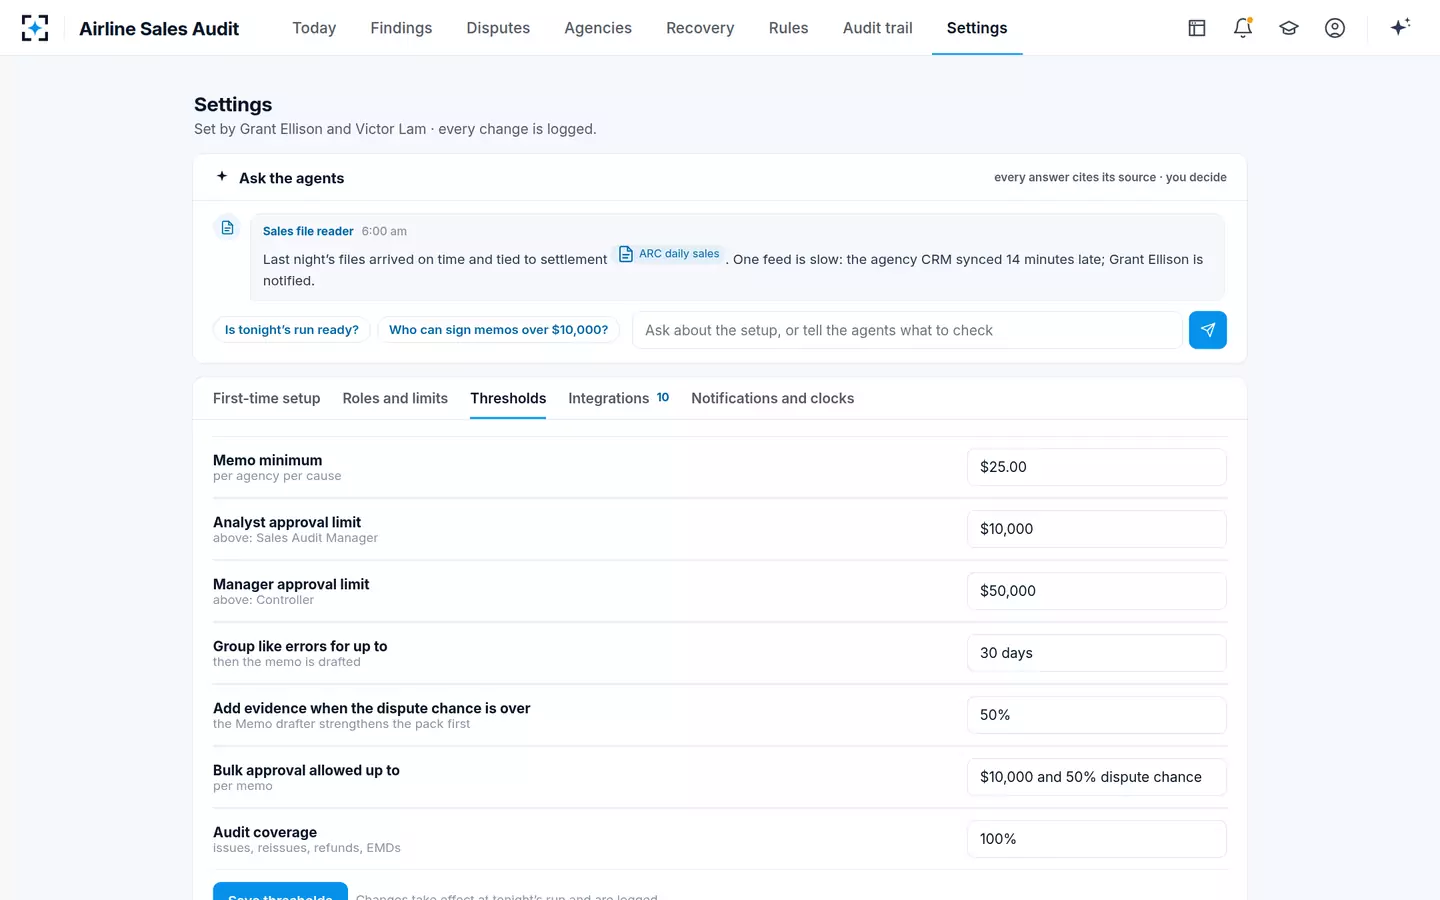
Task: Click the Sales file reader document icon
Action: point(228,228)
